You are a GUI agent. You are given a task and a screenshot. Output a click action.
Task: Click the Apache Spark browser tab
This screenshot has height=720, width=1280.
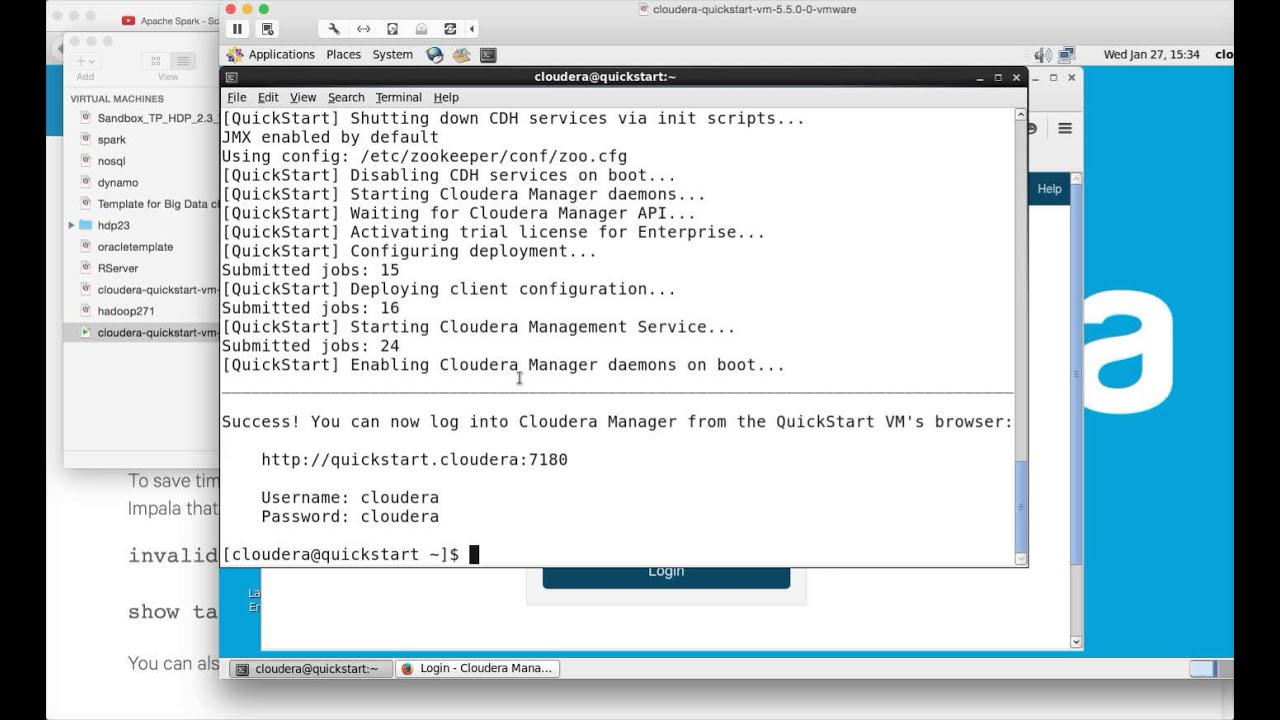[x=170, y=20]
